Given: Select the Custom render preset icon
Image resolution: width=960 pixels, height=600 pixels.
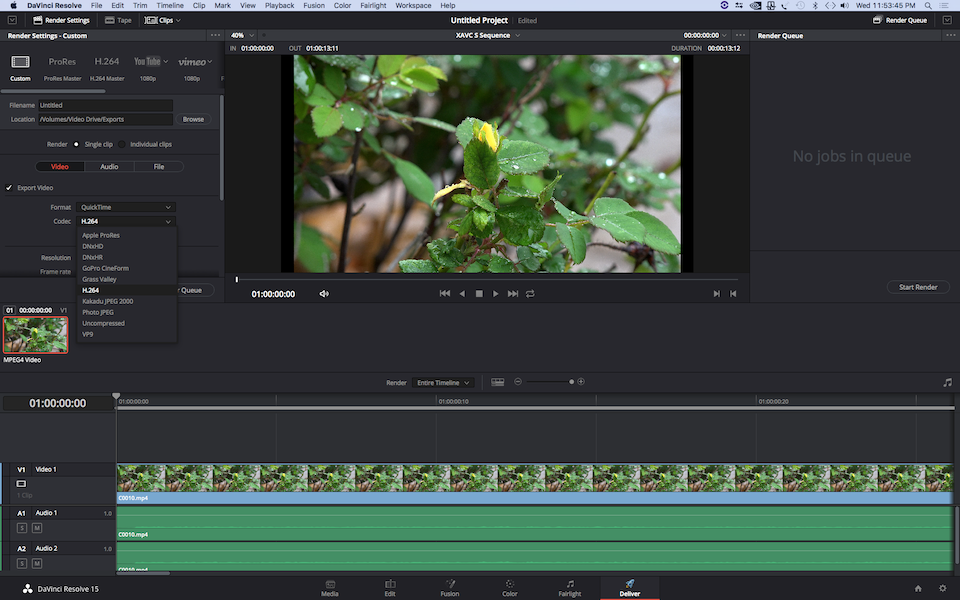Looking at the screenshot, I should [x=20, y=62].
